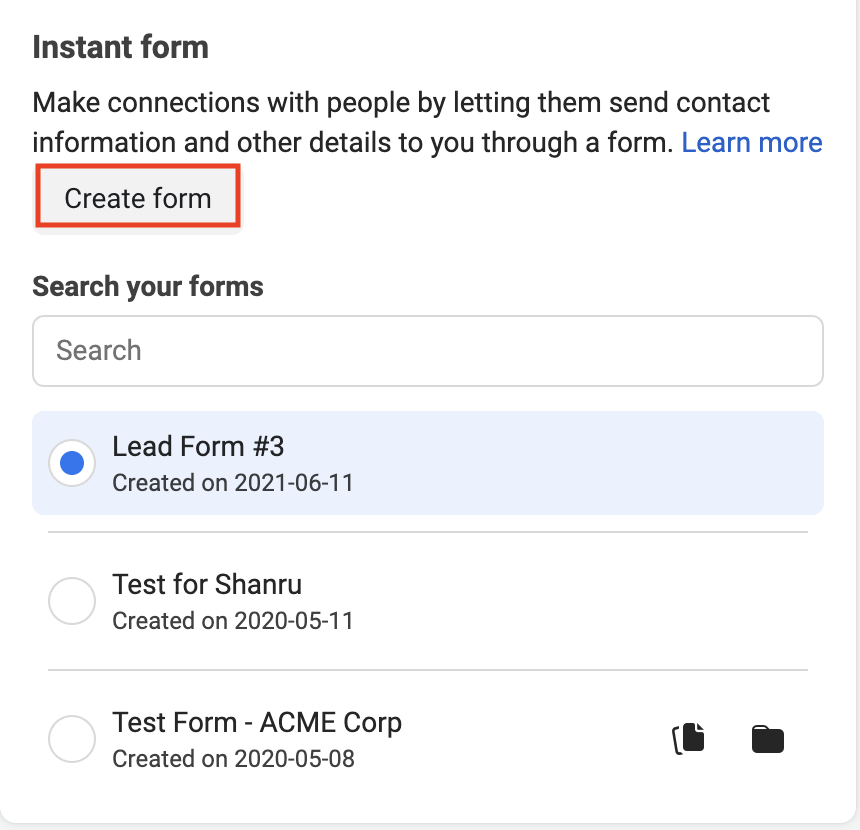Focus the Search your forms input field

pos(428,351)
